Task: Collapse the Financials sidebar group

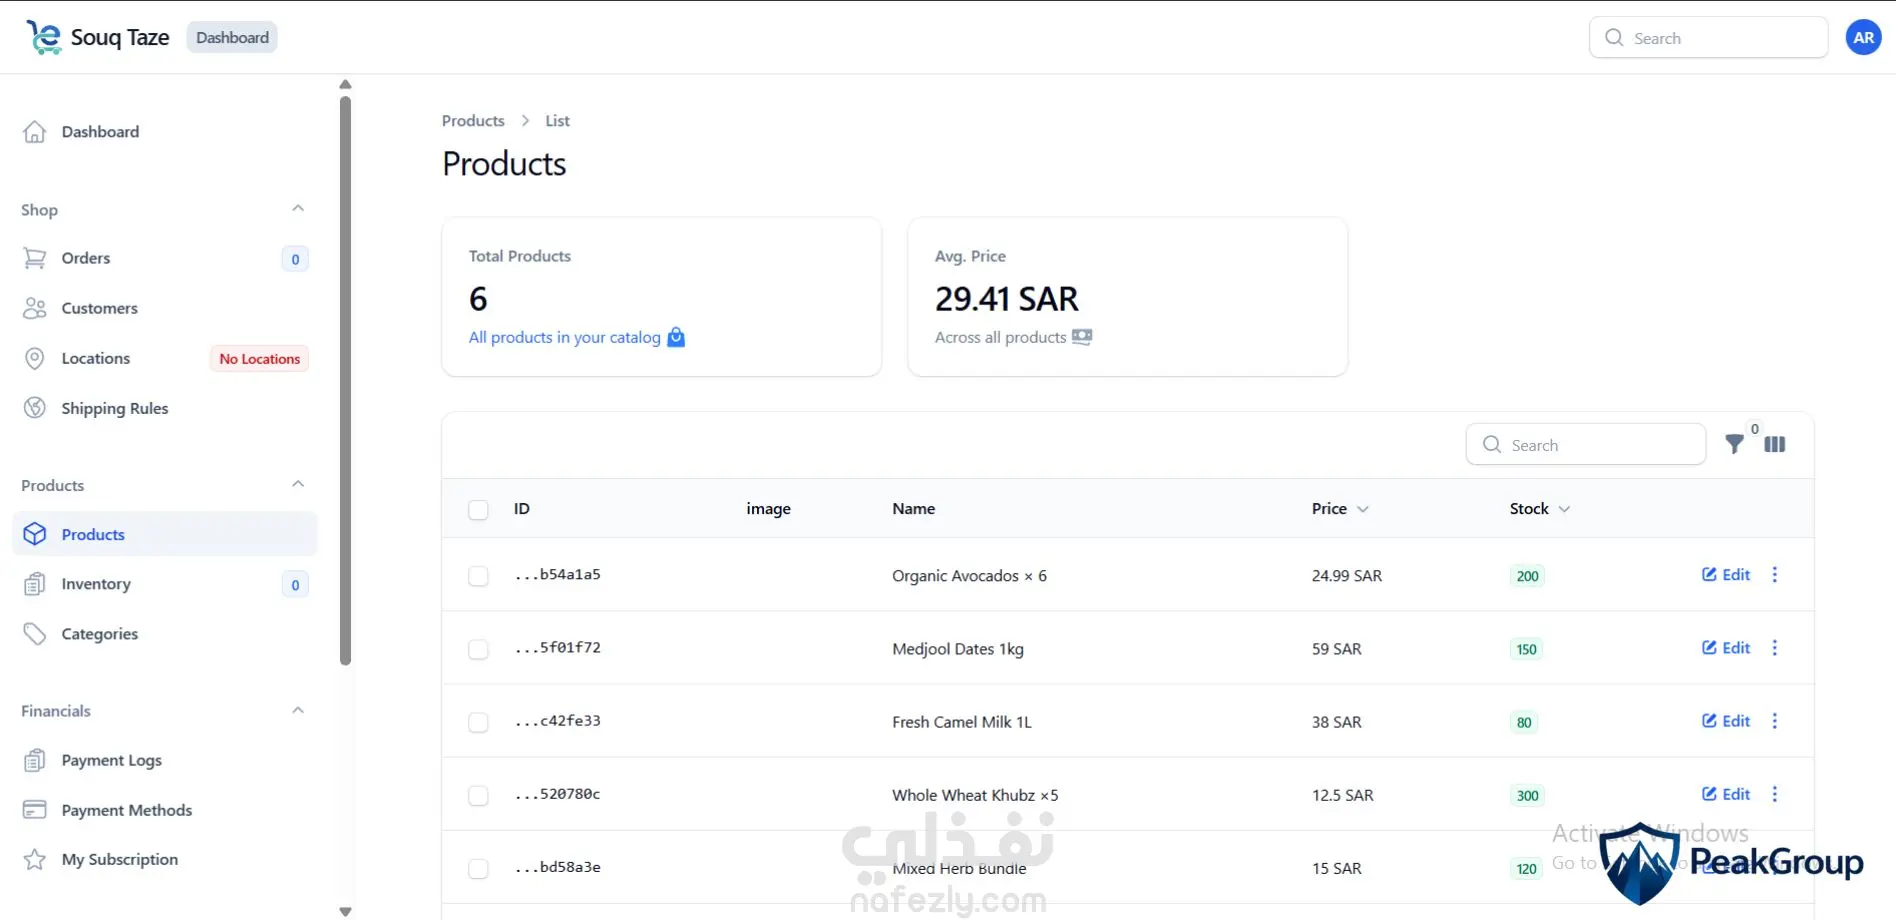Action: click(x=298, y=711)
